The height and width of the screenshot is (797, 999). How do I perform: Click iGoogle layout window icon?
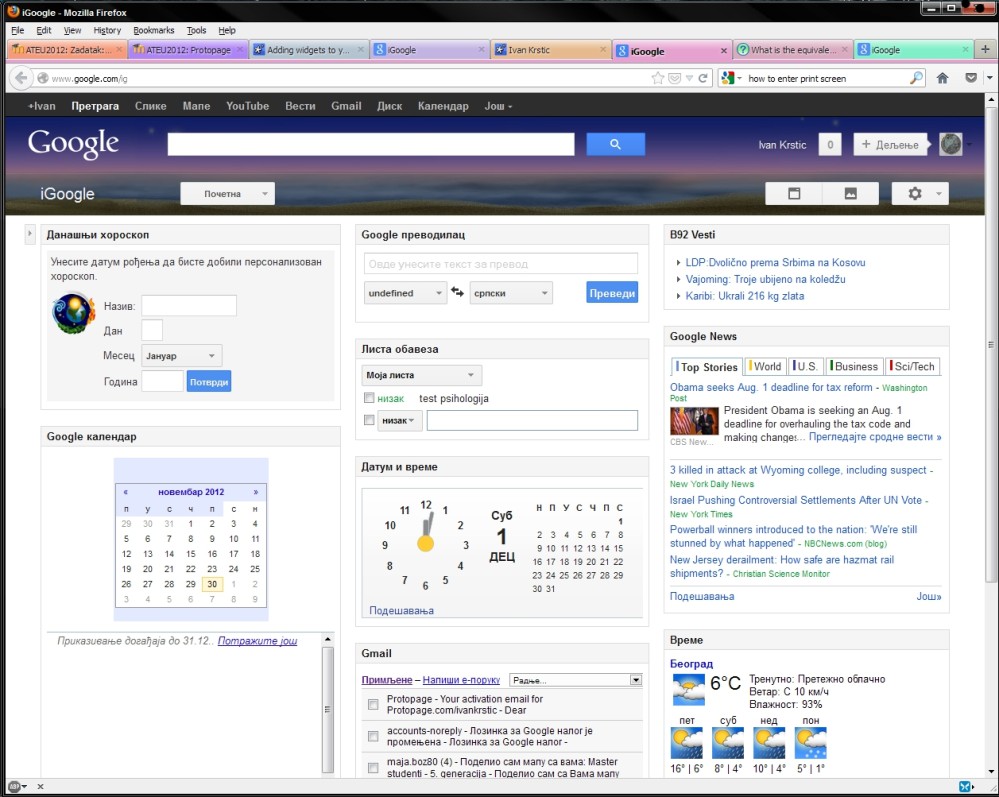[794, 193]
